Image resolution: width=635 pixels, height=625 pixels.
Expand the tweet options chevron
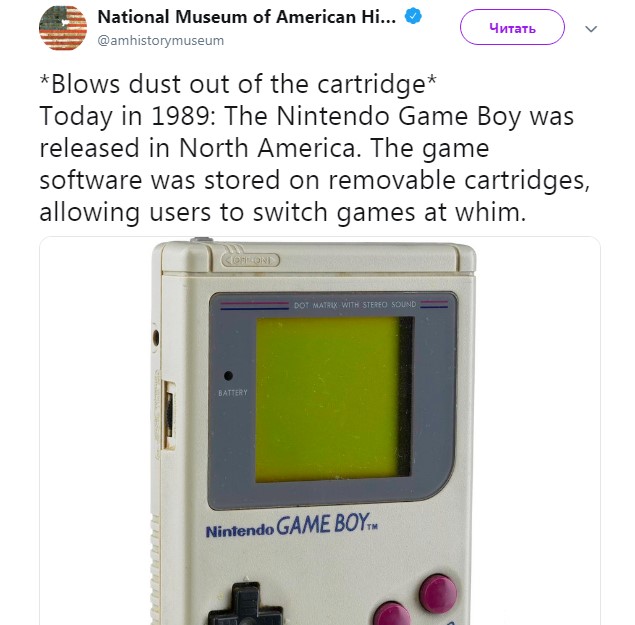point(591,29)
